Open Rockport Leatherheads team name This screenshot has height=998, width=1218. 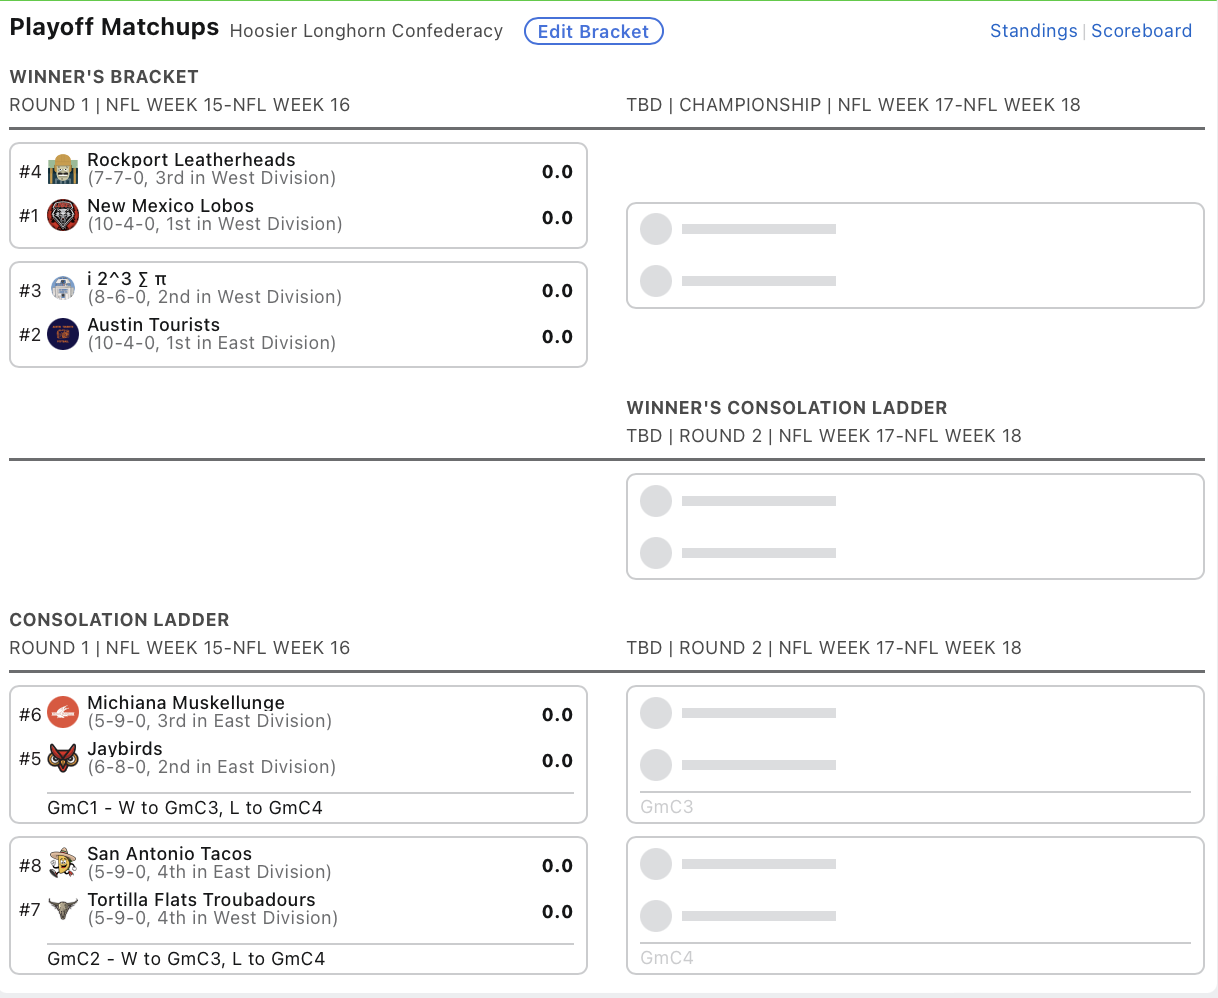pyautogui.click(x=191, y=160)
